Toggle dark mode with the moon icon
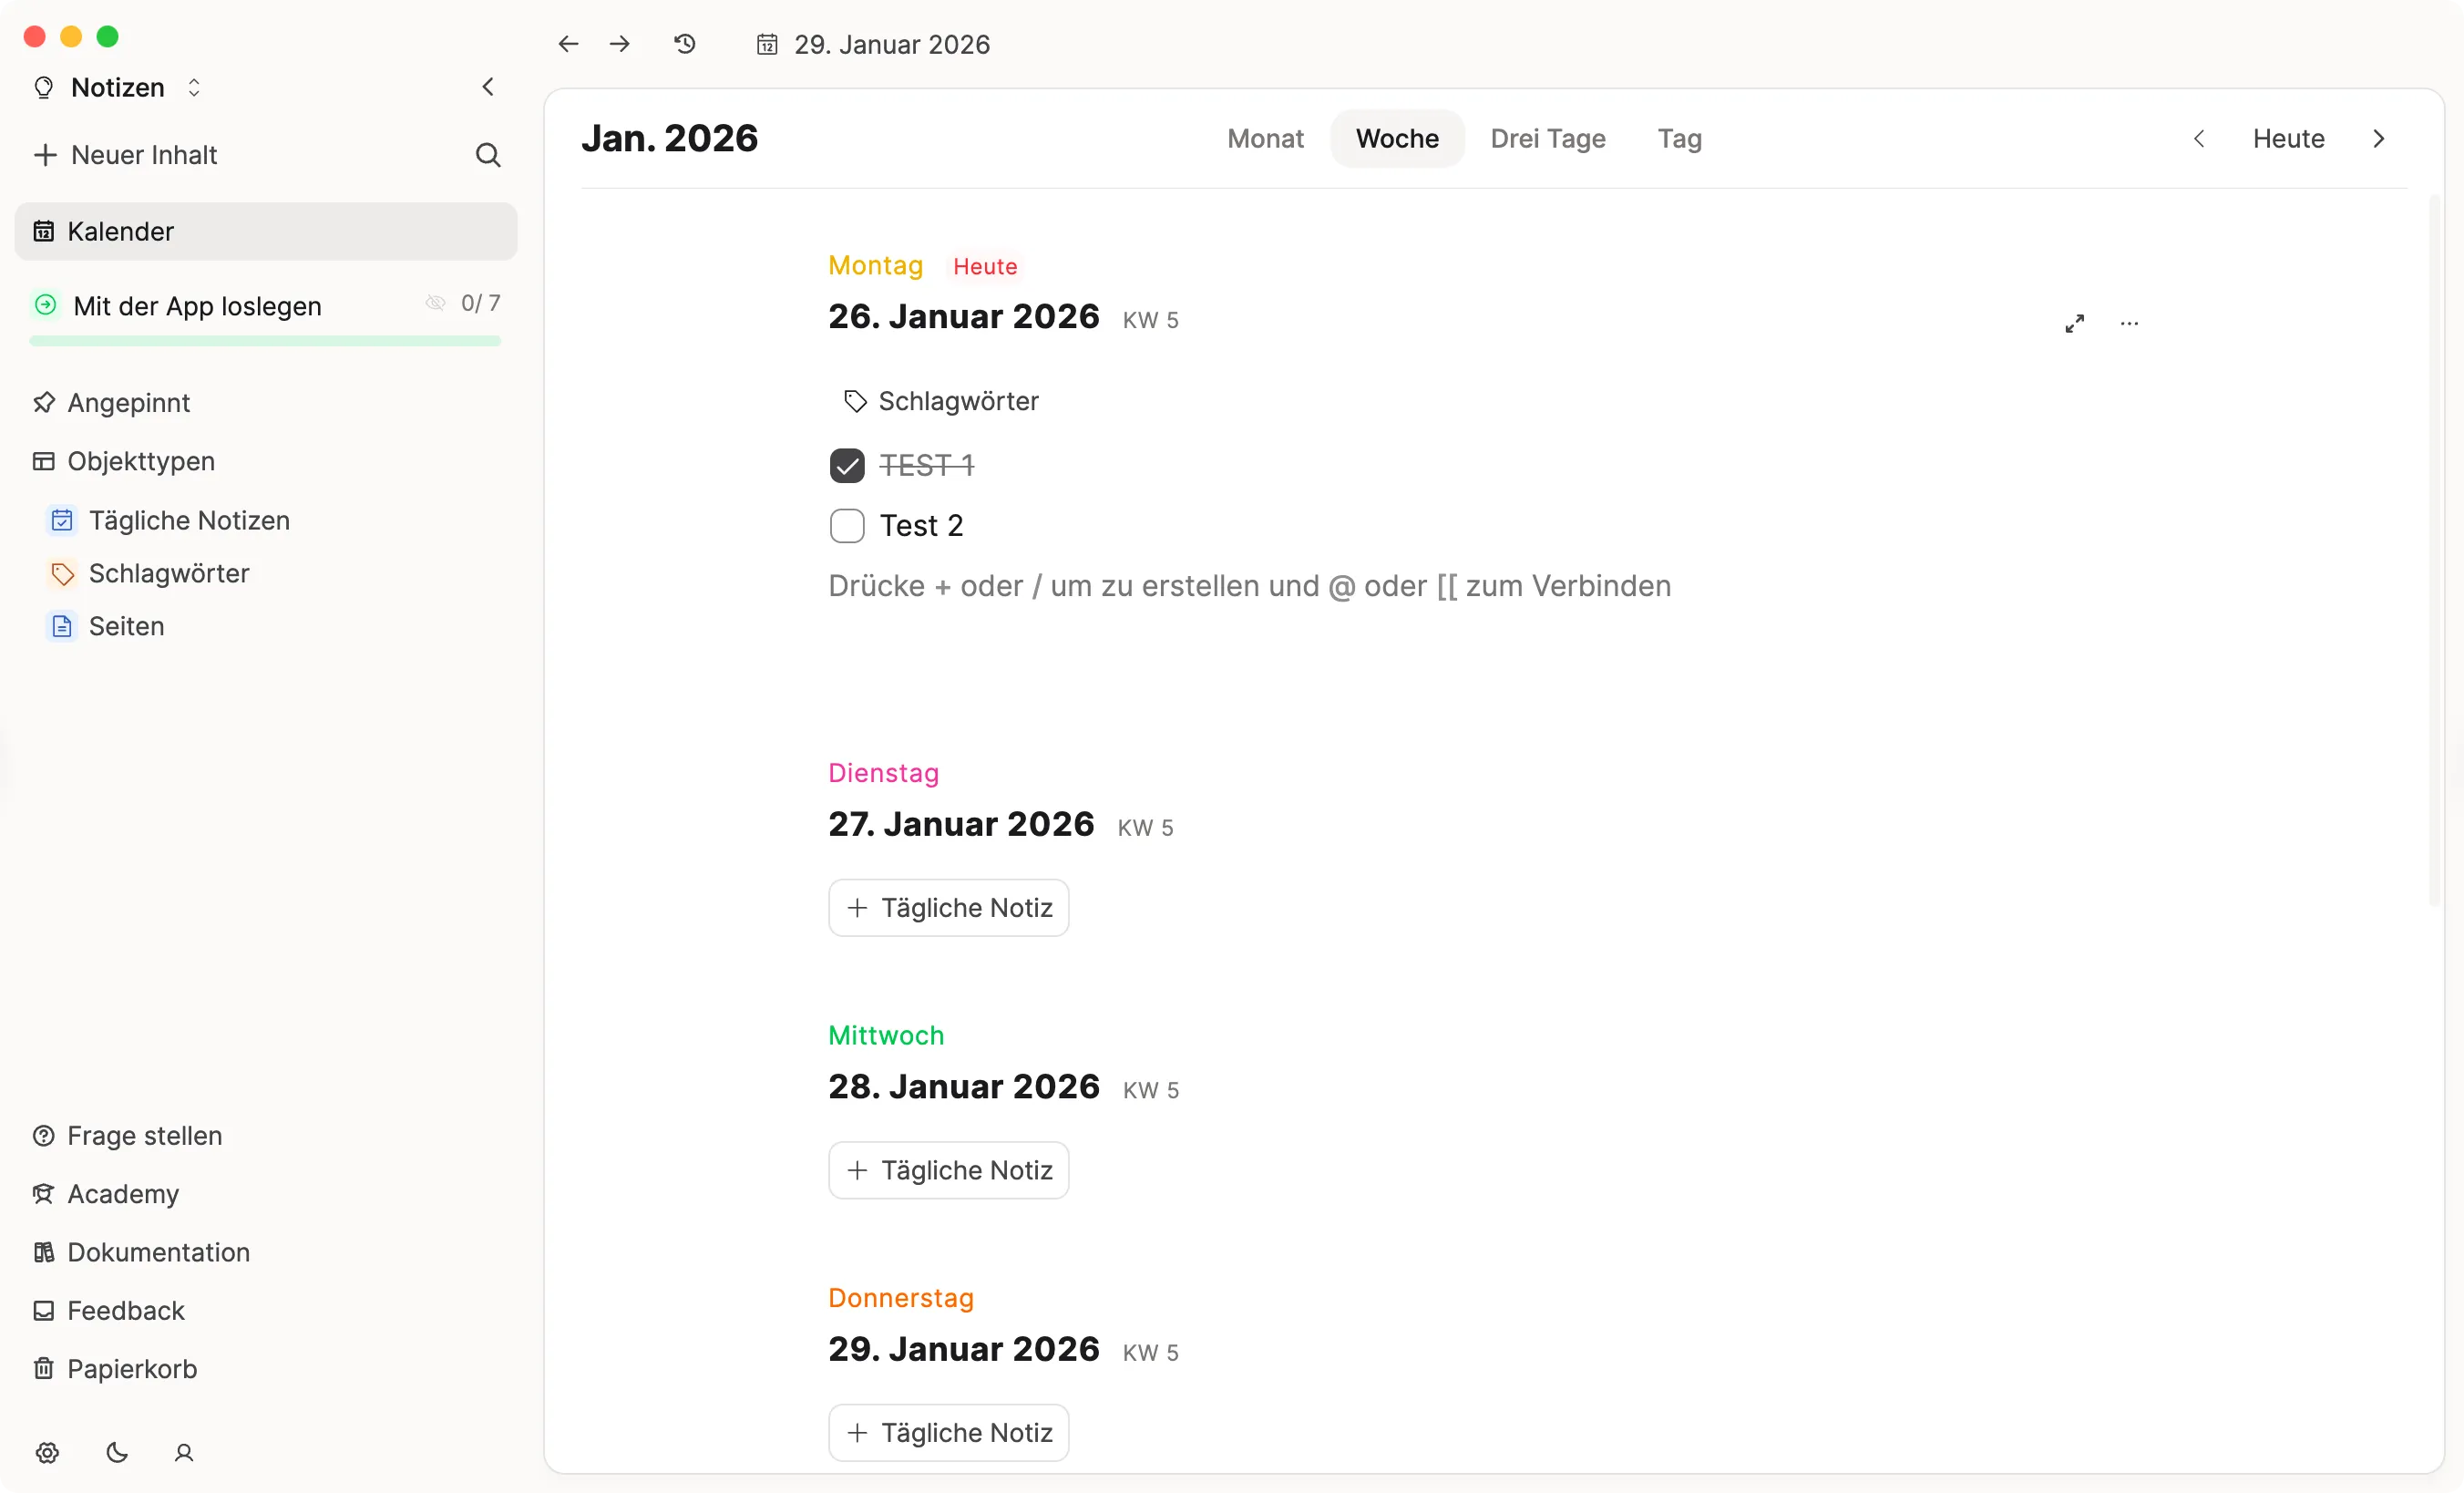Viewport: 2464px width, 1493px height. click(116, 1453)
